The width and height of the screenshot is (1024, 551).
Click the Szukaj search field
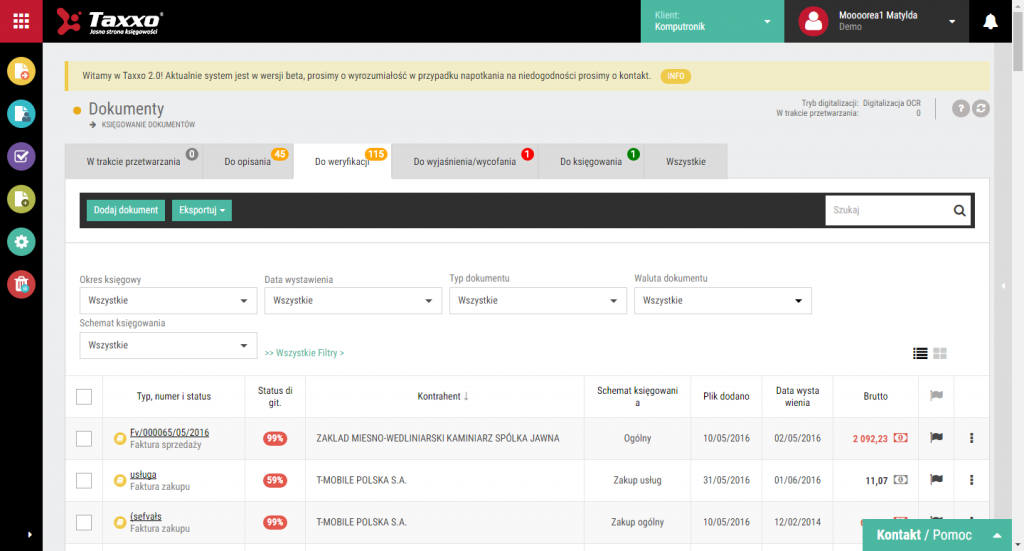point(888,210)
